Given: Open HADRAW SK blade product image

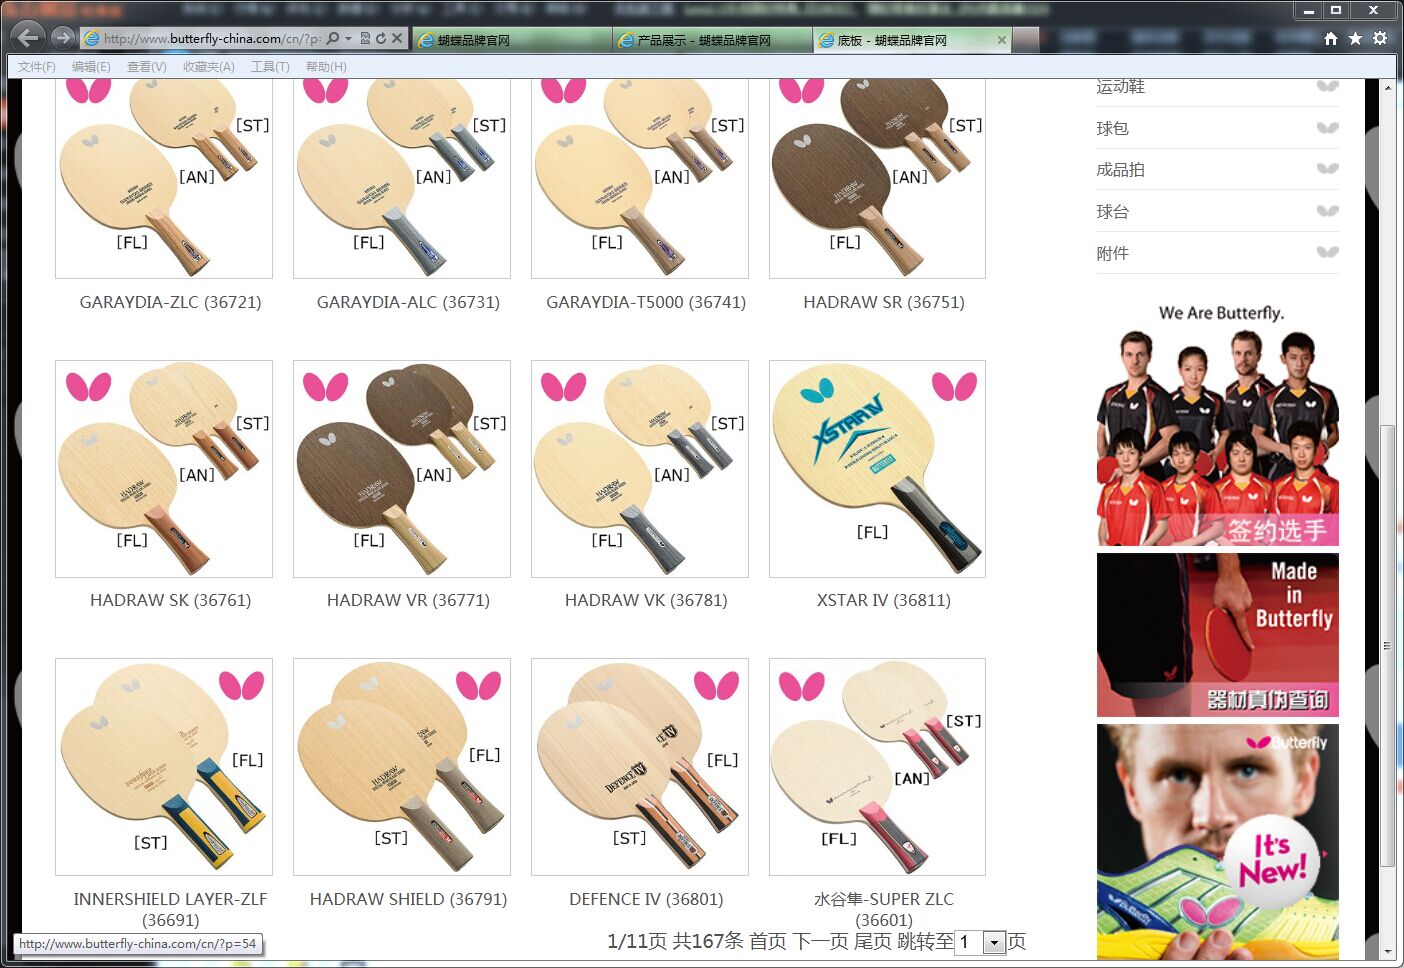Looking at the screenshot, I should coord(164,469).
